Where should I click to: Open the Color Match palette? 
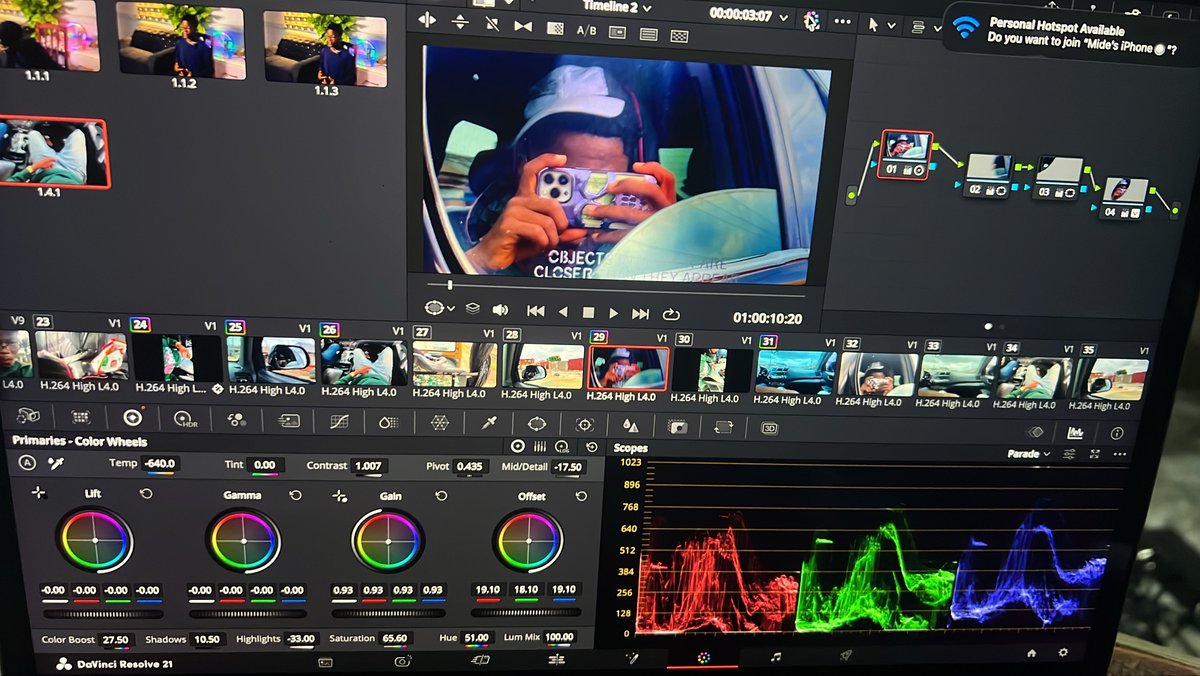click(80, 416)
